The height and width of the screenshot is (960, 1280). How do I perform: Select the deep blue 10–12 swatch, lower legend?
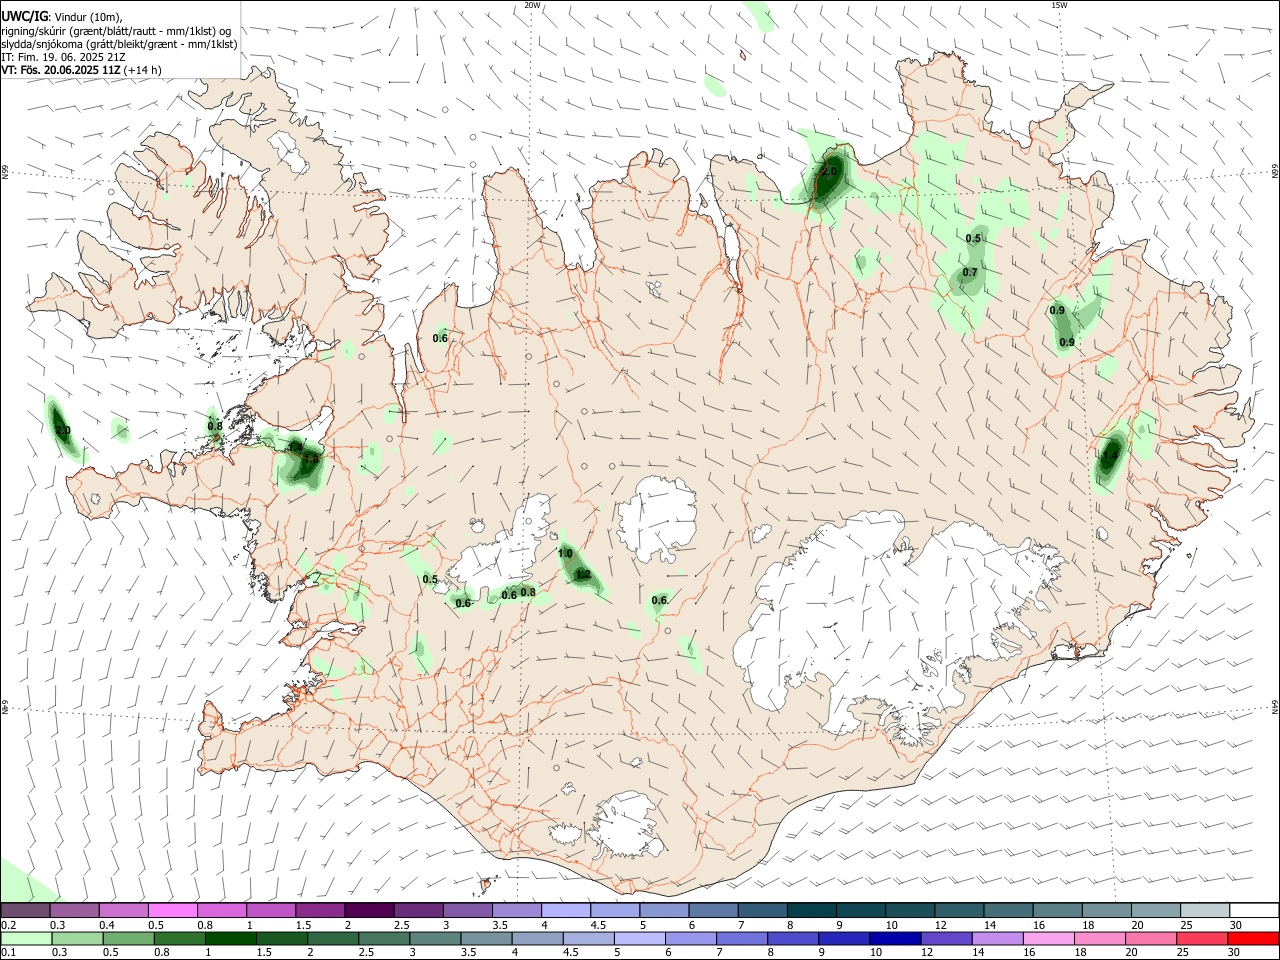tap(896, 939)
